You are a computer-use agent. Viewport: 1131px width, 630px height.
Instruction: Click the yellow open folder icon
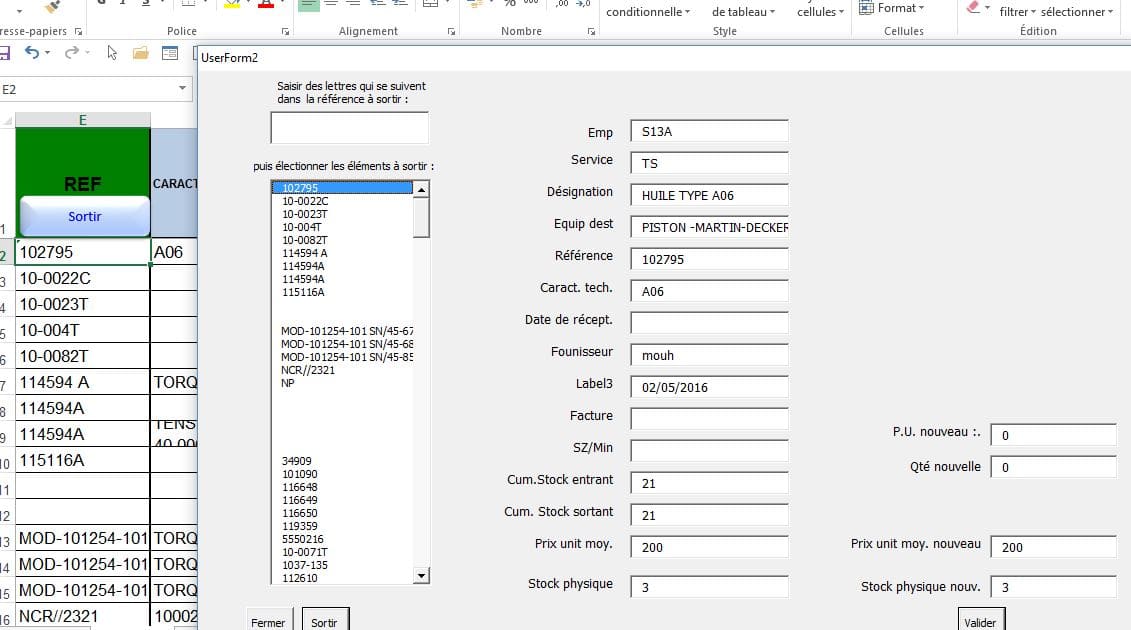[x=140, y=53]
